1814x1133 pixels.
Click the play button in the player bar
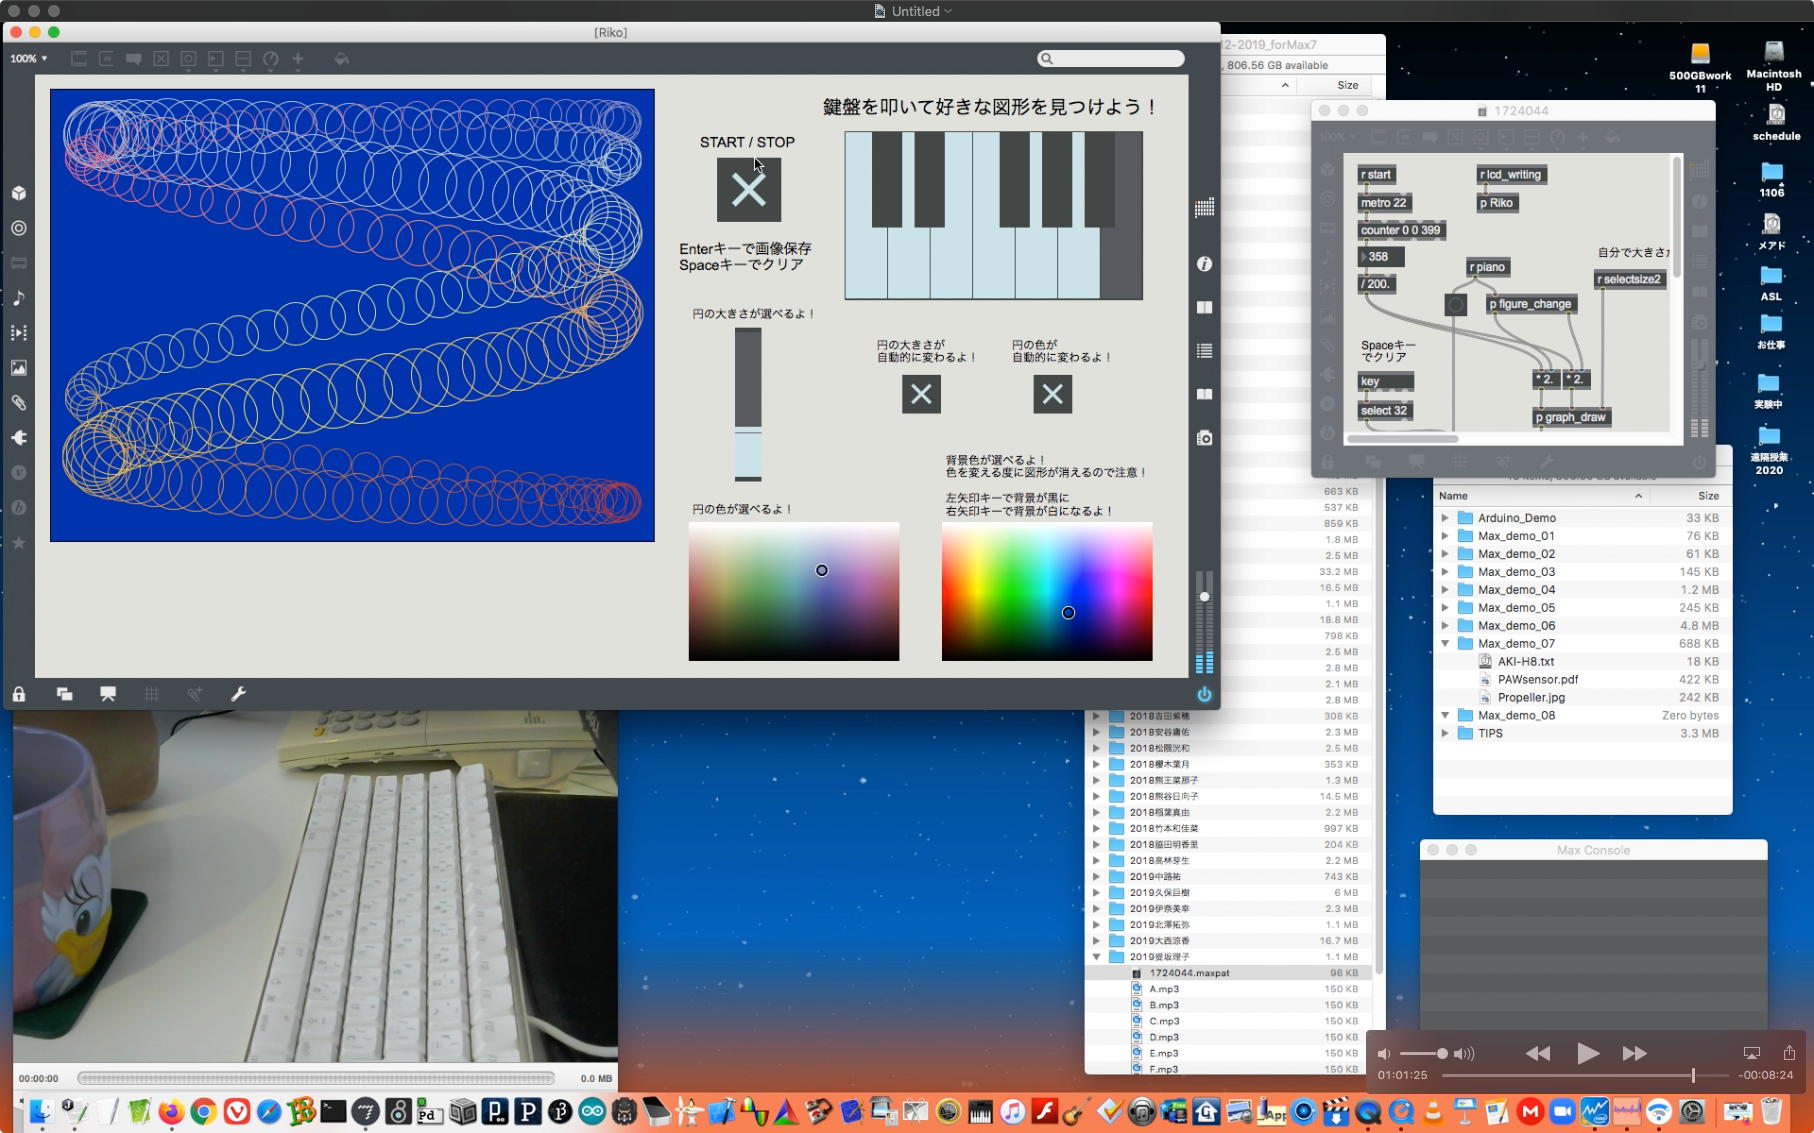[x=1587, y=1053]
